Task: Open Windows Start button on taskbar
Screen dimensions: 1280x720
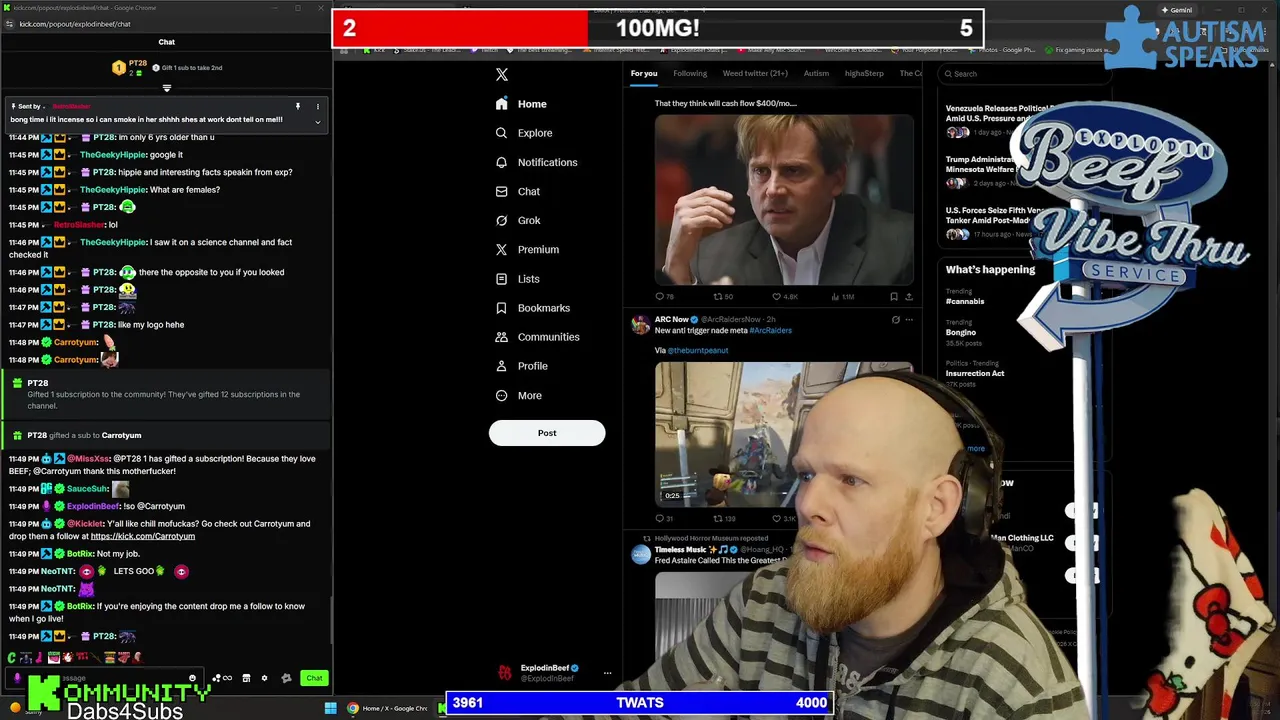Action: (x=330, y=708)
